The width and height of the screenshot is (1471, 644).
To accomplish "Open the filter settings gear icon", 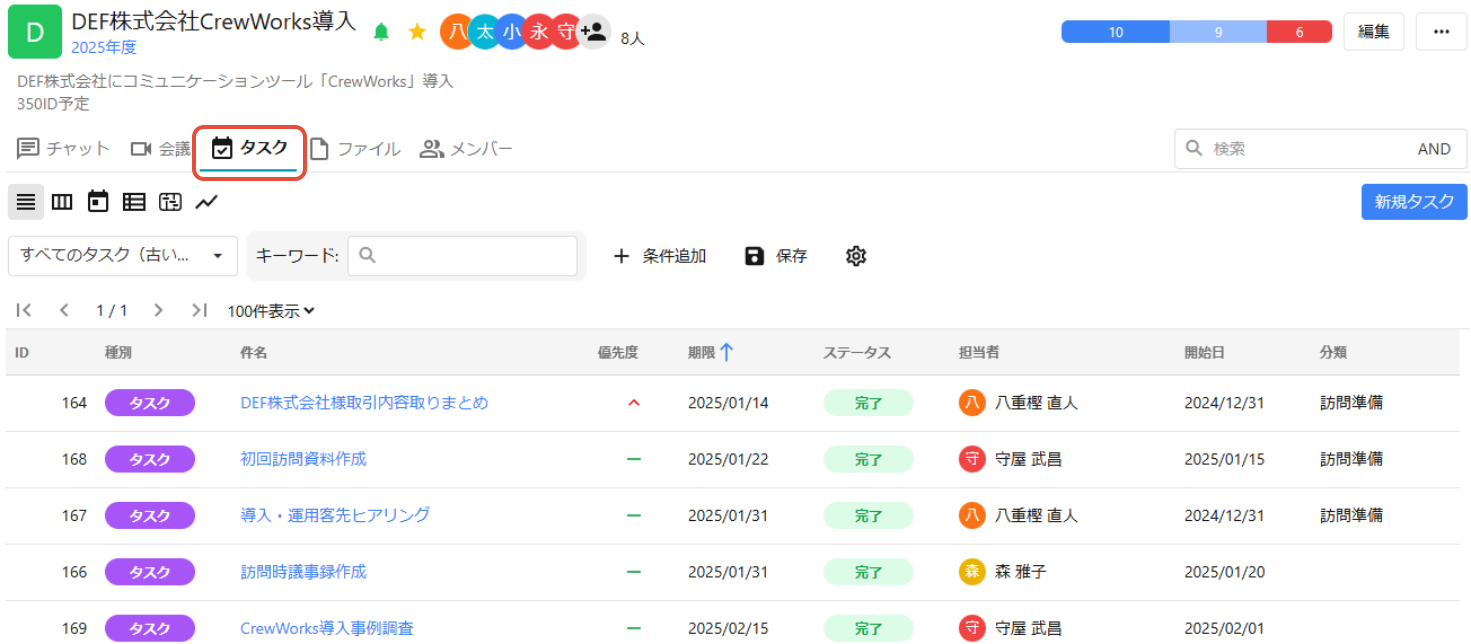I will (x=855, y=256).
